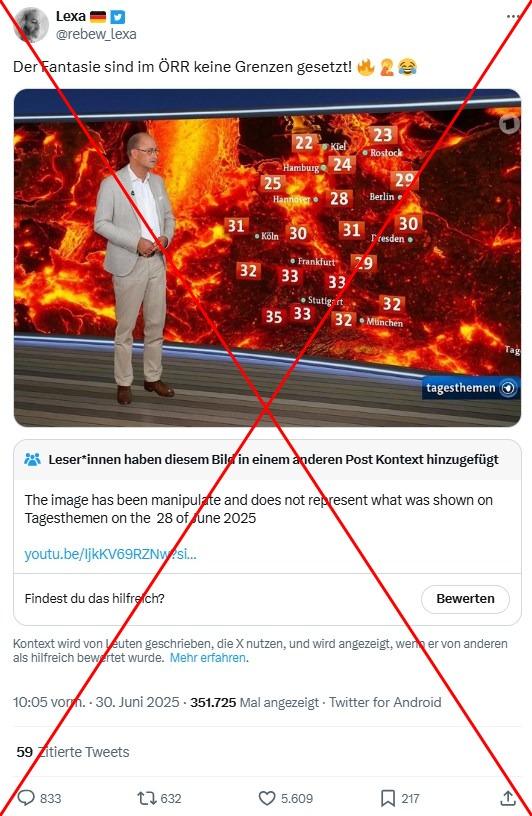Like the tweet with heart icon
Screen dimensions: 532x816
tap(267, 798)
